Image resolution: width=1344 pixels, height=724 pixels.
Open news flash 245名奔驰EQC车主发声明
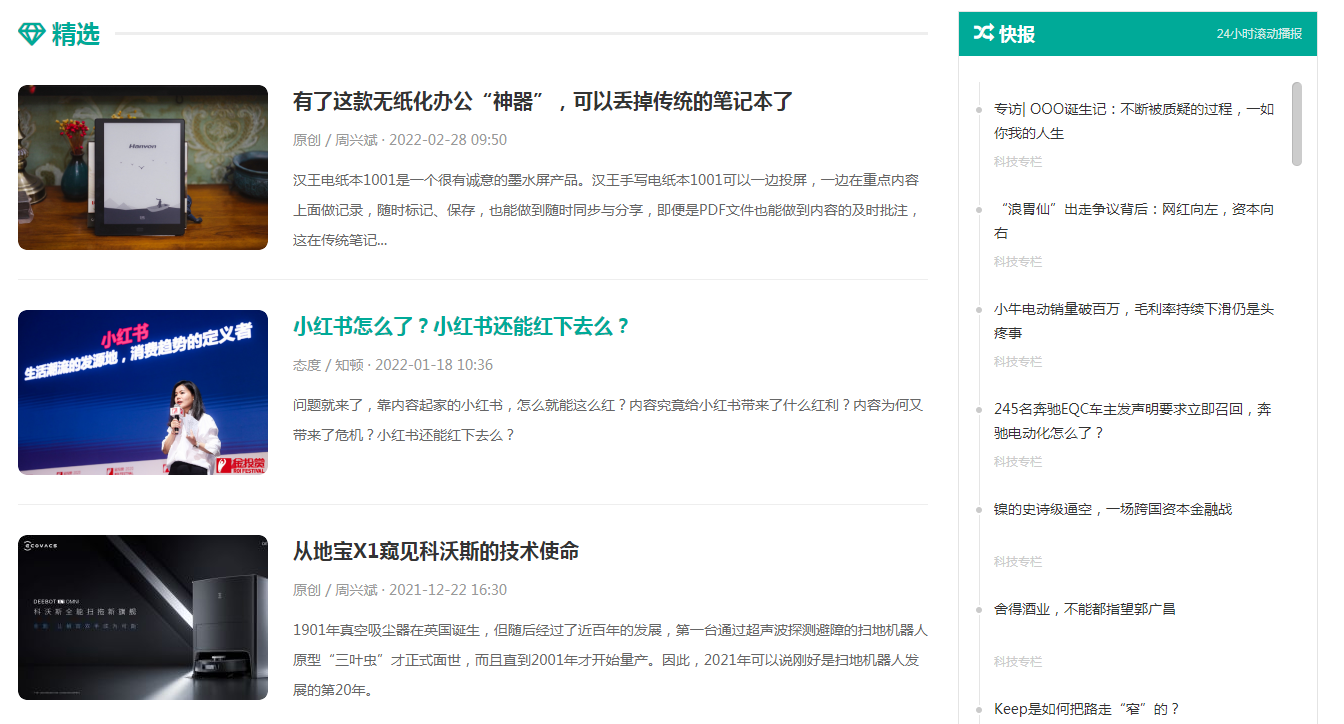(1133, 421)
